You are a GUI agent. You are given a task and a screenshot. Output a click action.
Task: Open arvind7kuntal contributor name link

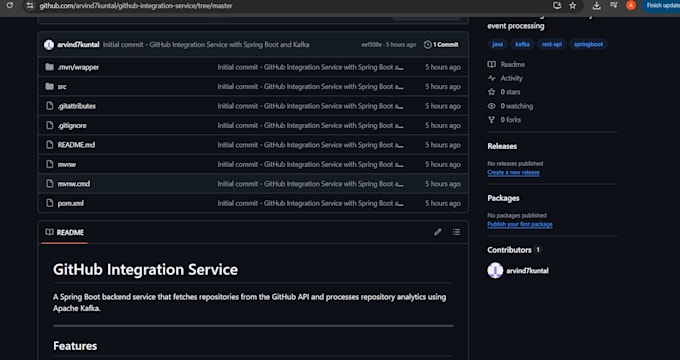tap(527, 271)
